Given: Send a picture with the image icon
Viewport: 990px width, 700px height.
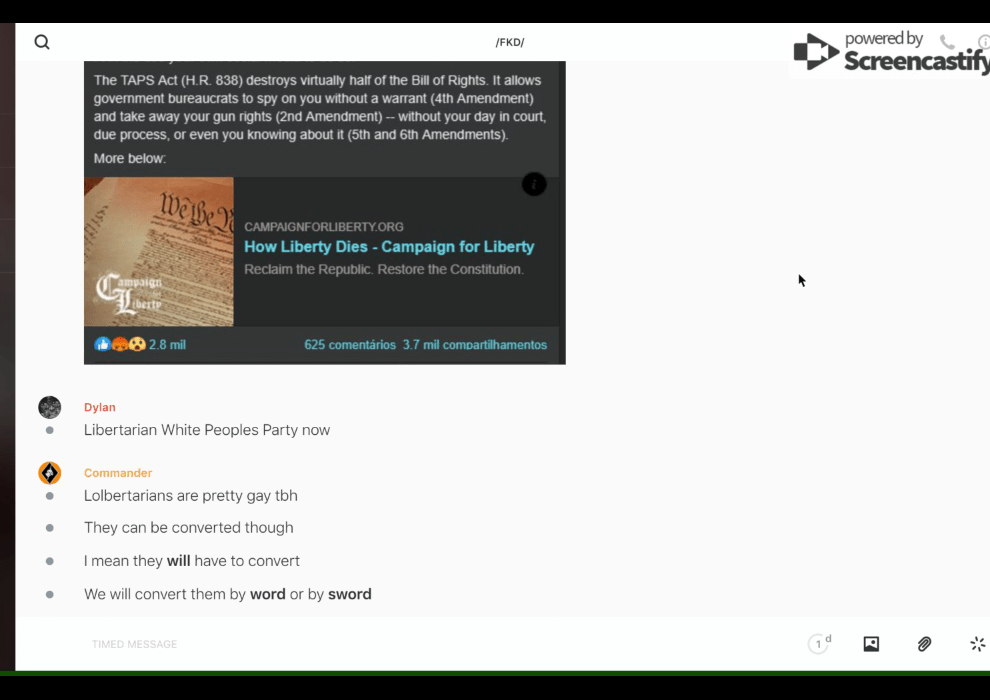Looking at the screenshot, I should click(871, 644).
